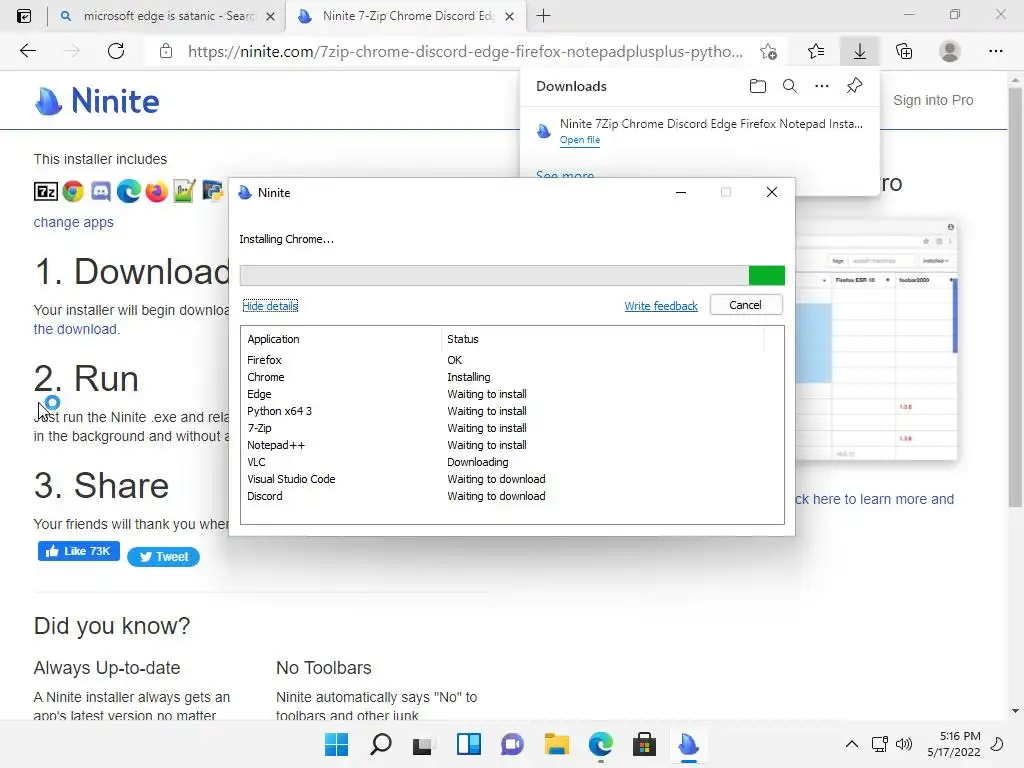Add this page to favorites (star plus)

click(769, 51)
